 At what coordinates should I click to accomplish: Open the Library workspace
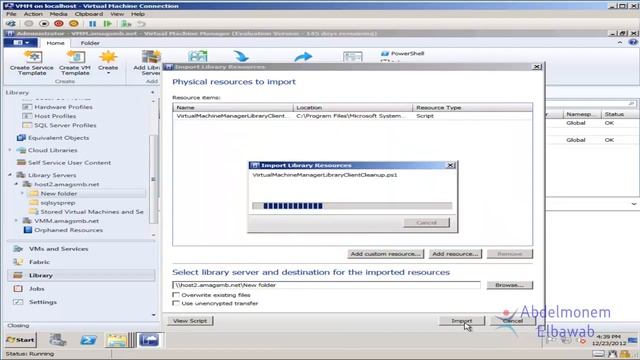point(81,275)
